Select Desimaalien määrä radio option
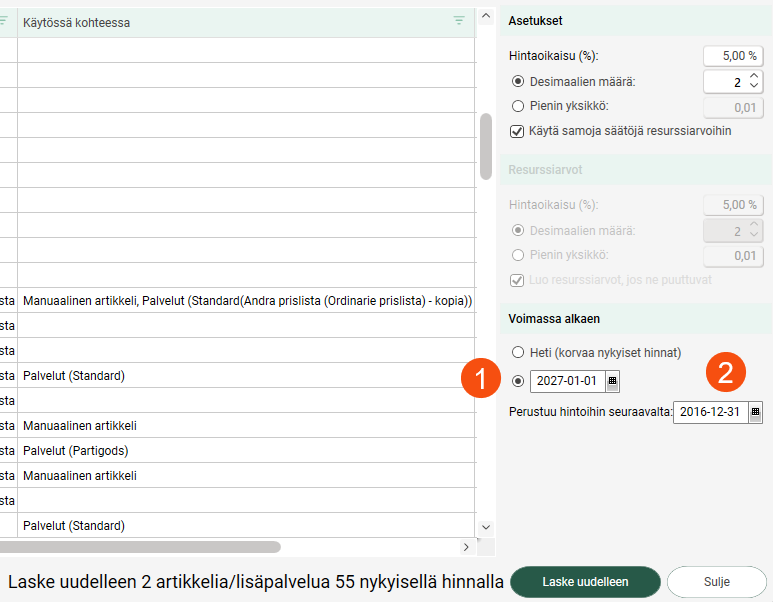Image resolution: width=773 pixels, height=602 pixels. 518,81
